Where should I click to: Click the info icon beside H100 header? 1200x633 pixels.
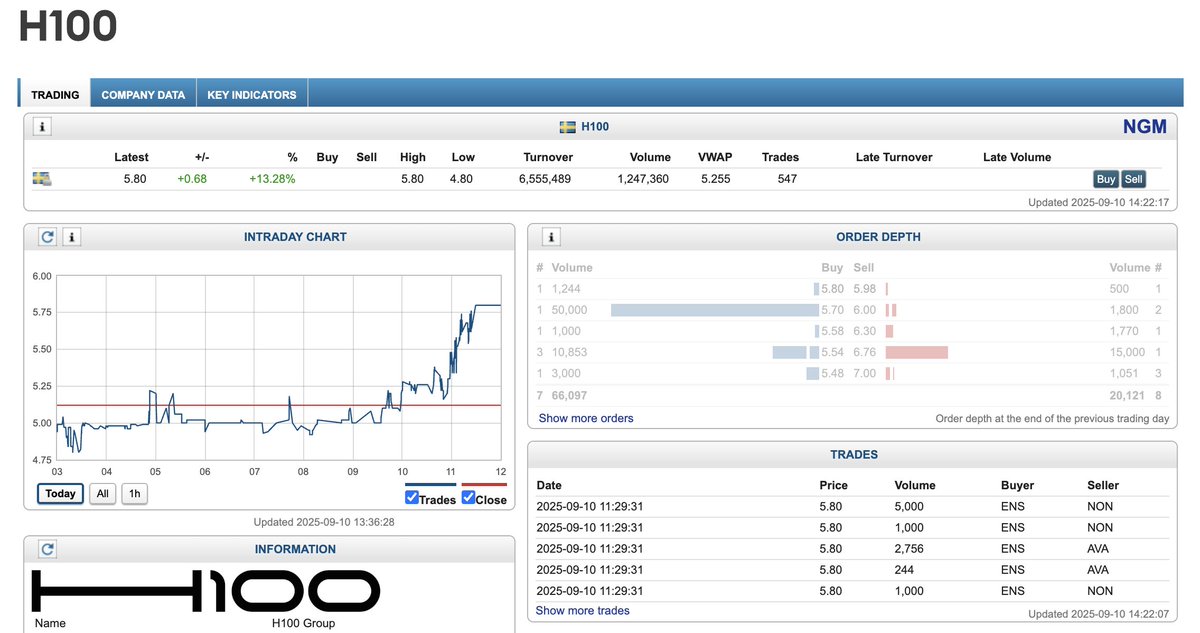(42, 127)
